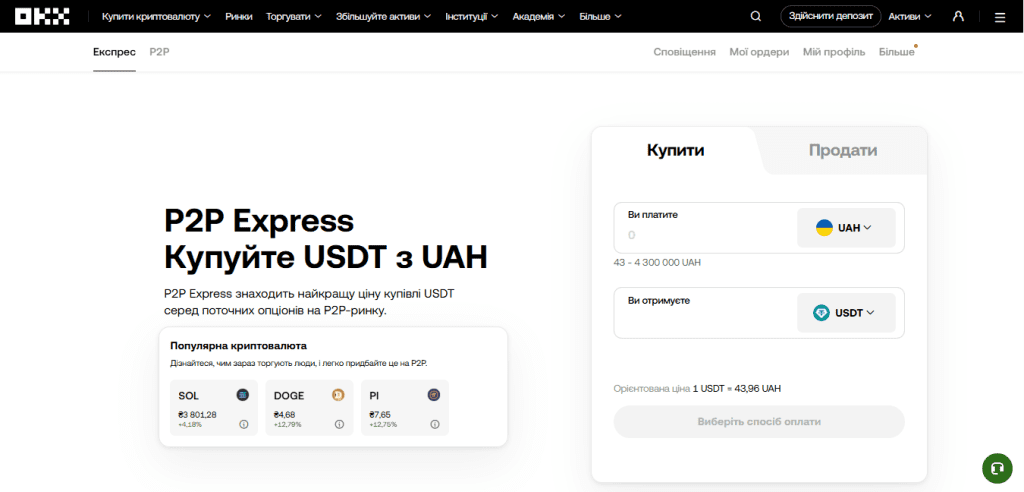The width and height of the screenshot is (1024, 492).
Task: Select the Продати tab
Action: pos(843,150)
